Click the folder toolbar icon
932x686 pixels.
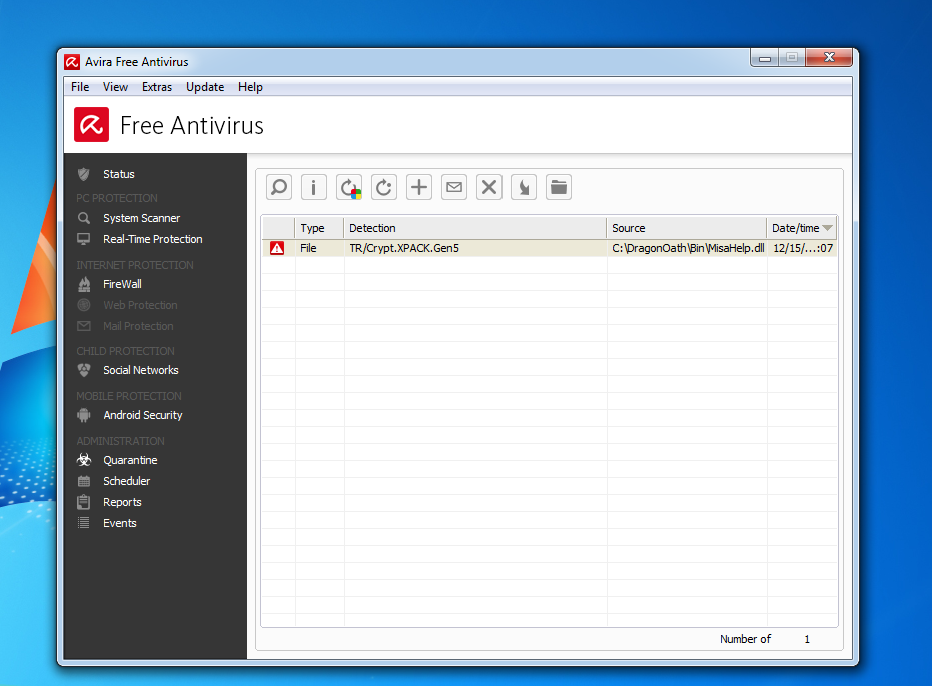[559, 187]
